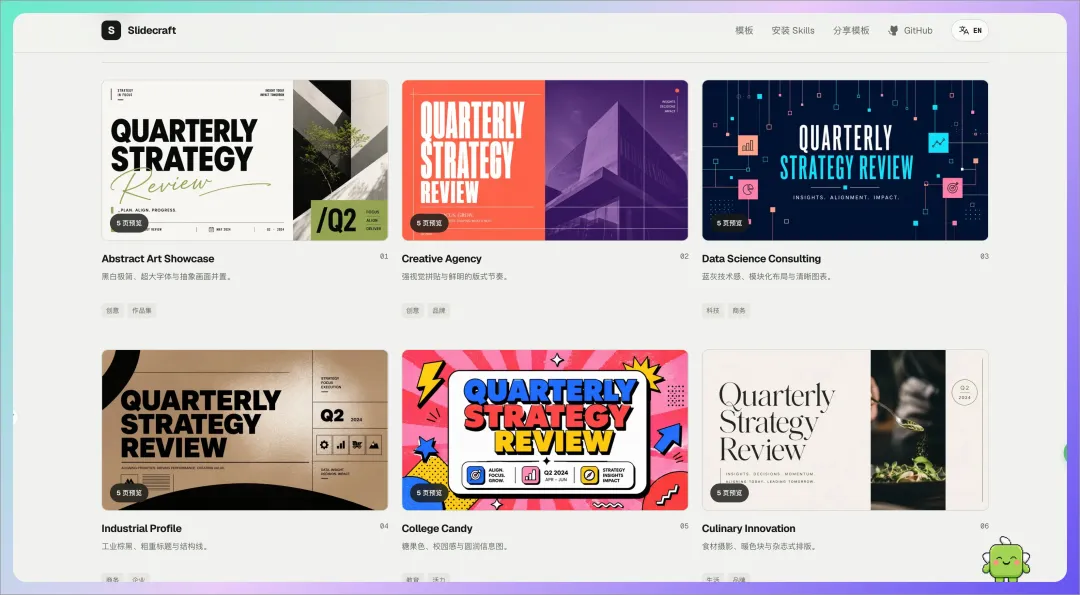Select the College Candy title
This screenshot has height=595, width=1080.
pyautogui.click(x=437, y=529)
